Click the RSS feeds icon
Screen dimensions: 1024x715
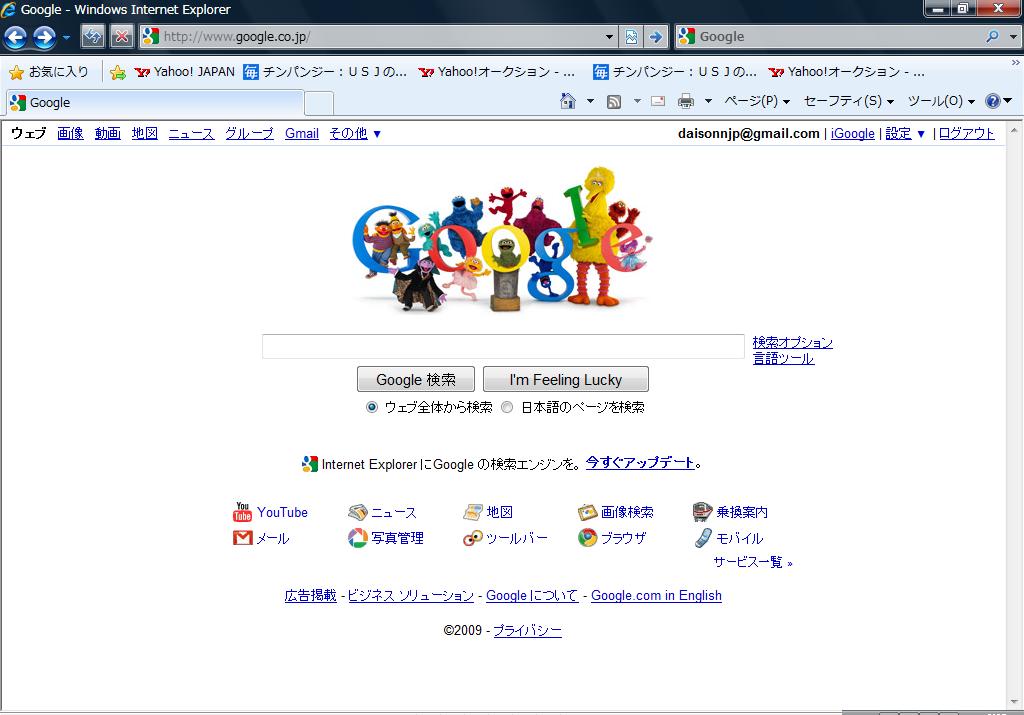tap(614, 101)
